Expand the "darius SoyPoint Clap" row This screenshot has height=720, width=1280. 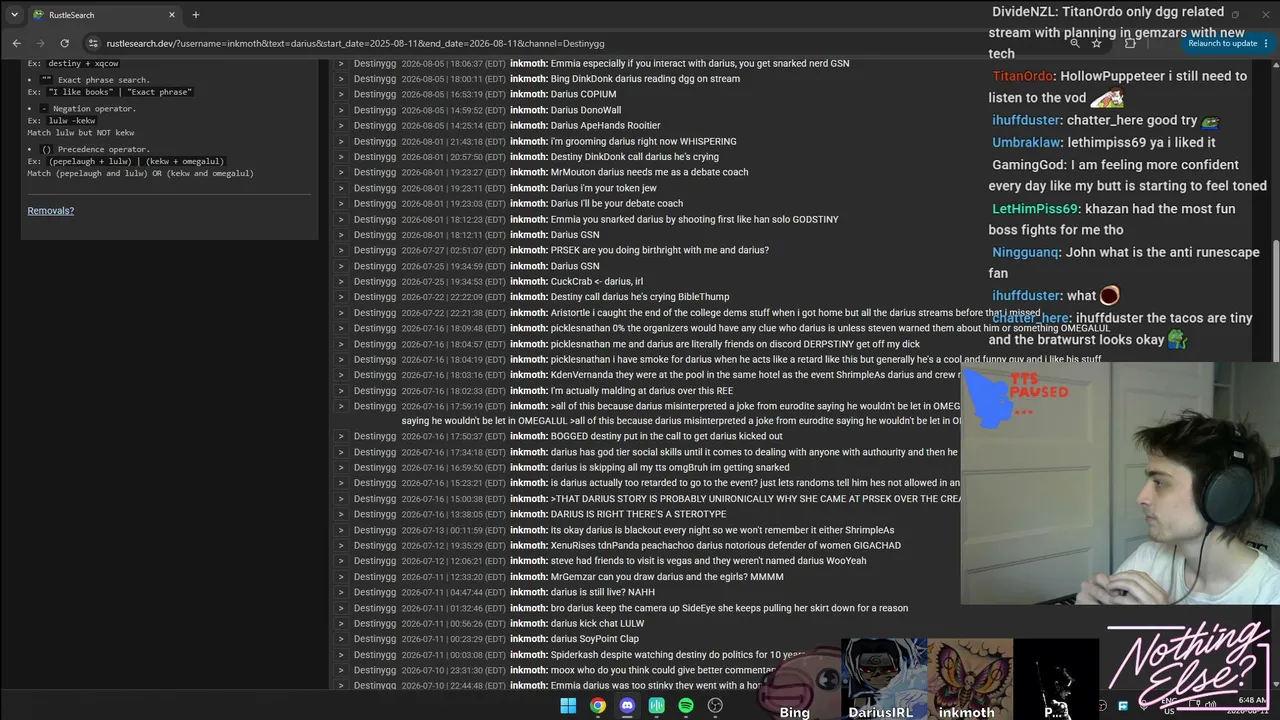tap(341, 639)
